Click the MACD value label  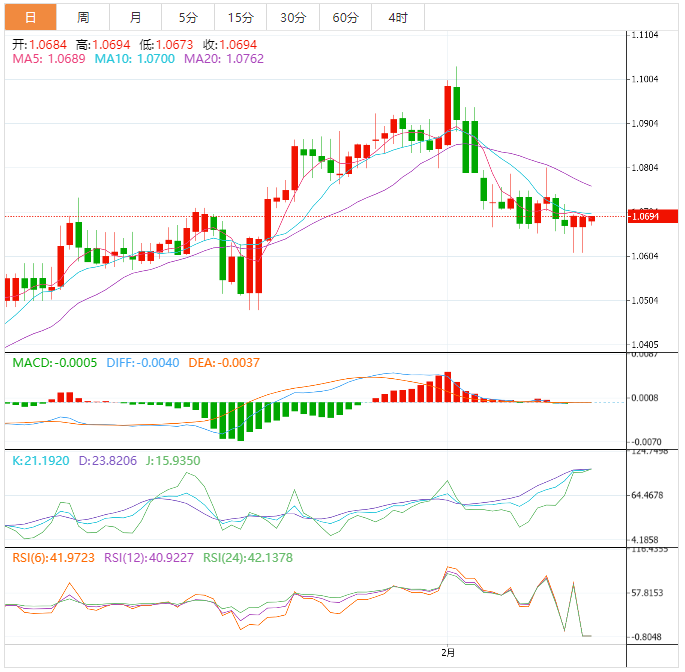[x=54, y=362]
